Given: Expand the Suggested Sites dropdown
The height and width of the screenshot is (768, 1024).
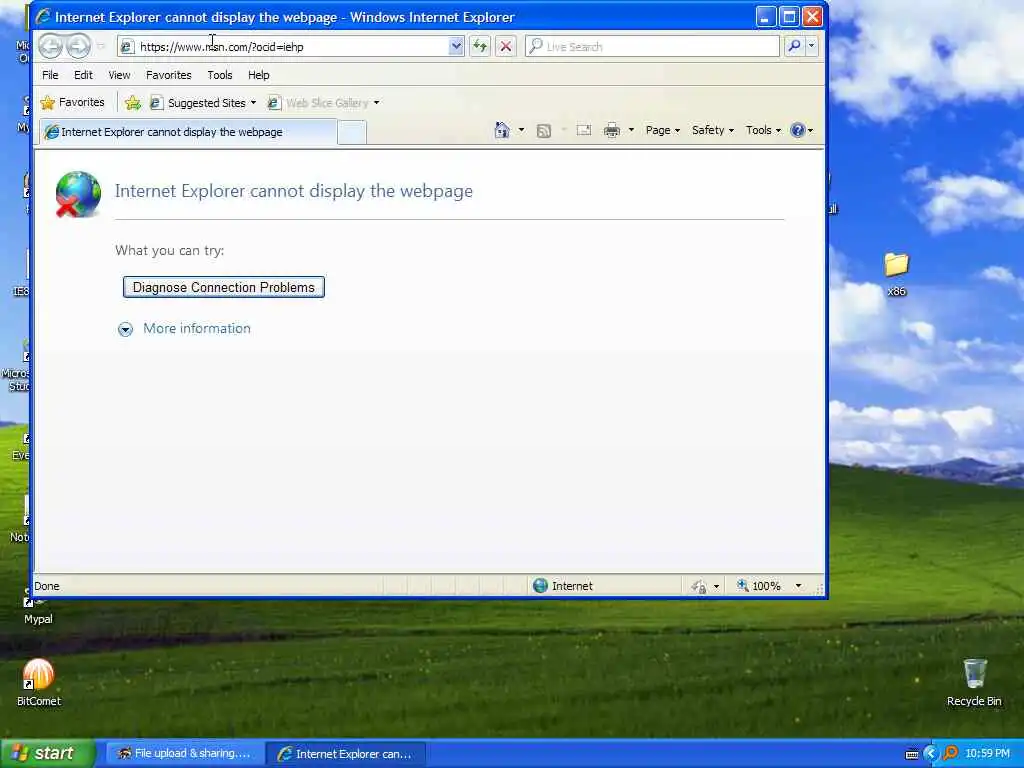Looking at the screenshot, I should tap(253, 103).
